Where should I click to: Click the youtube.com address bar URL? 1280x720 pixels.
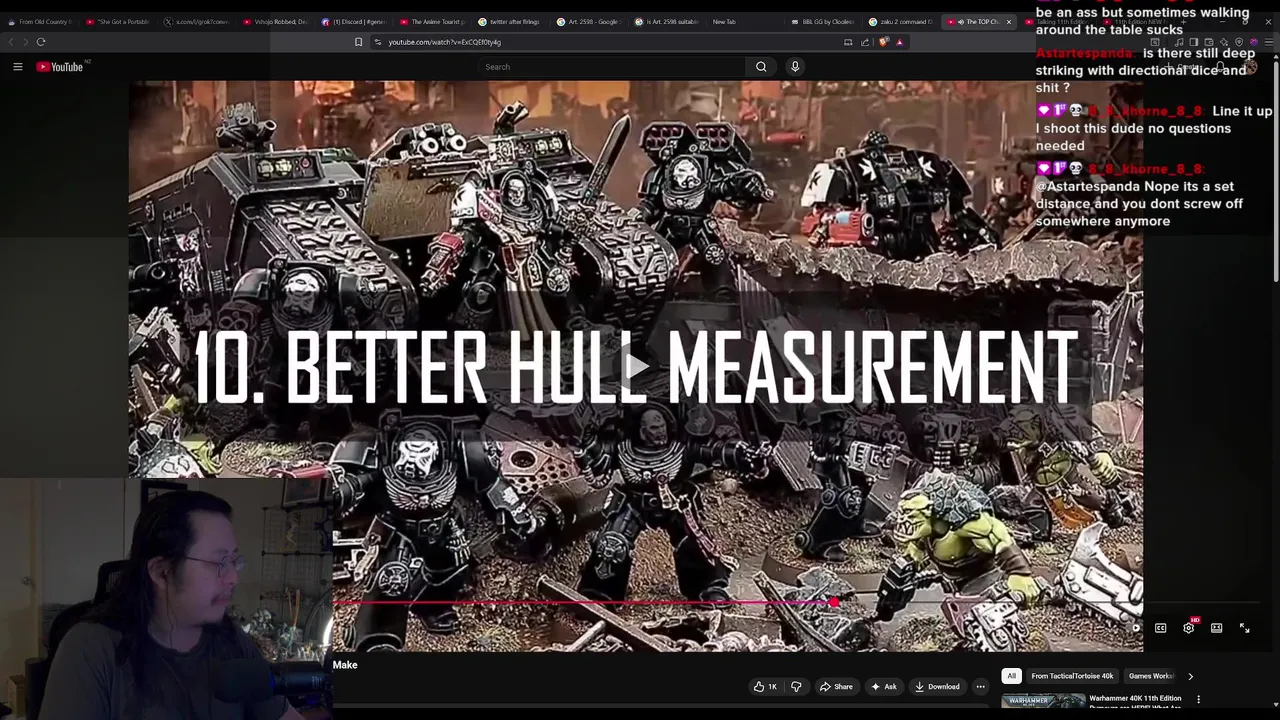(444, 42)
